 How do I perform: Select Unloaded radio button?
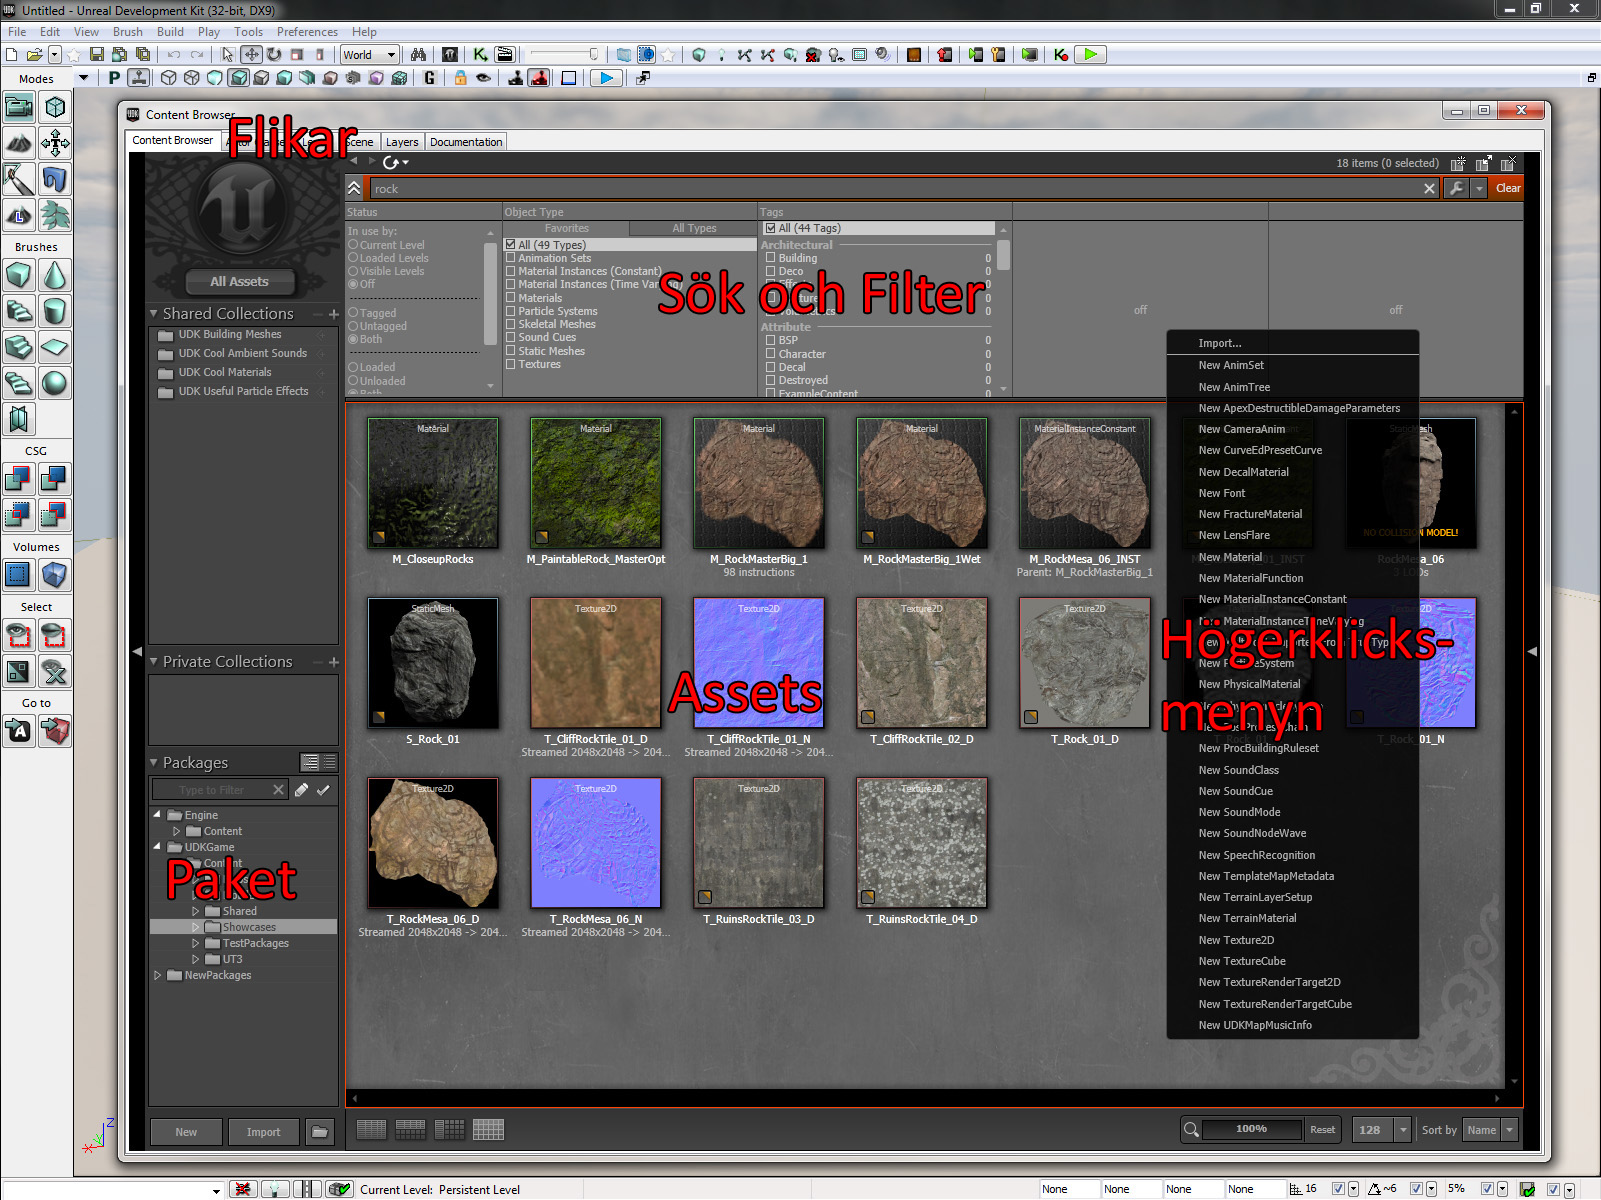click(x=353, y=381)
